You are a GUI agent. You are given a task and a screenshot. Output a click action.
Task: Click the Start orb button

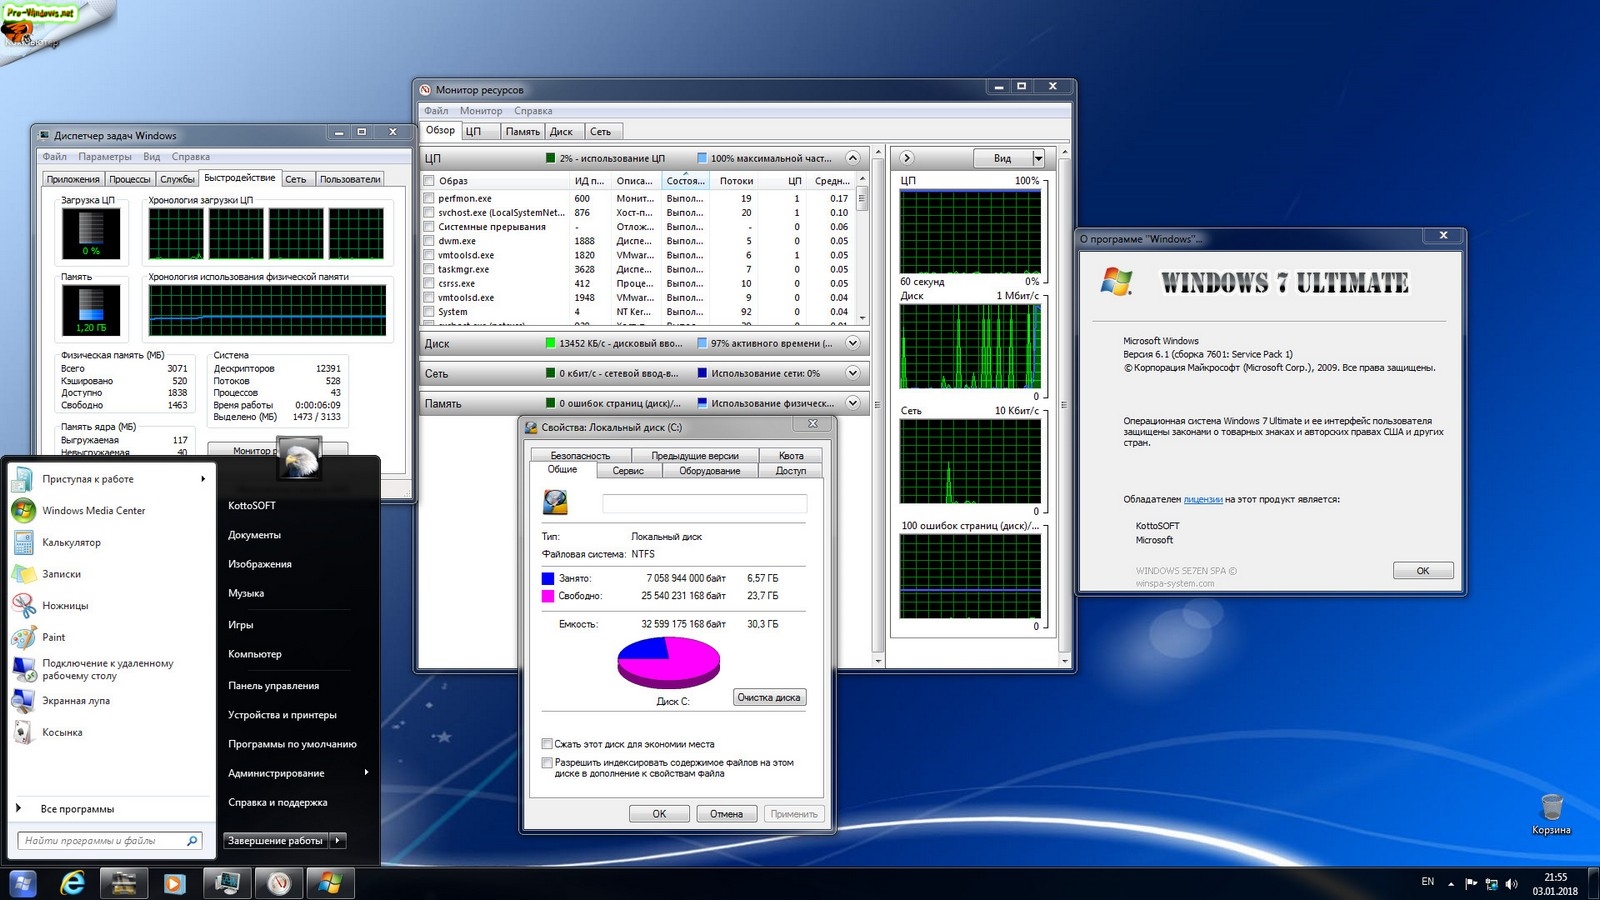coord(22,884)
